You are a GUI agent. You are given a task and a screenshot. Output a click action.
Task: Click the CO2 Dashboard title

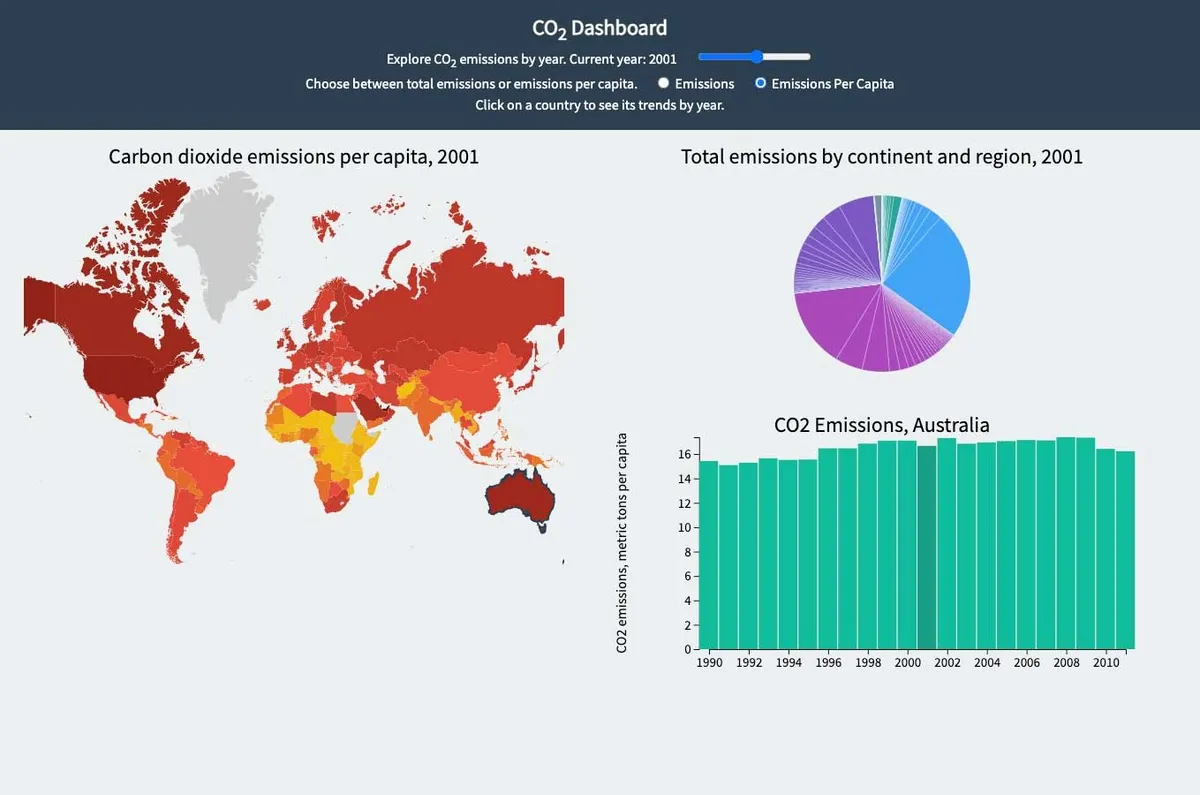[x=600, y=29]
